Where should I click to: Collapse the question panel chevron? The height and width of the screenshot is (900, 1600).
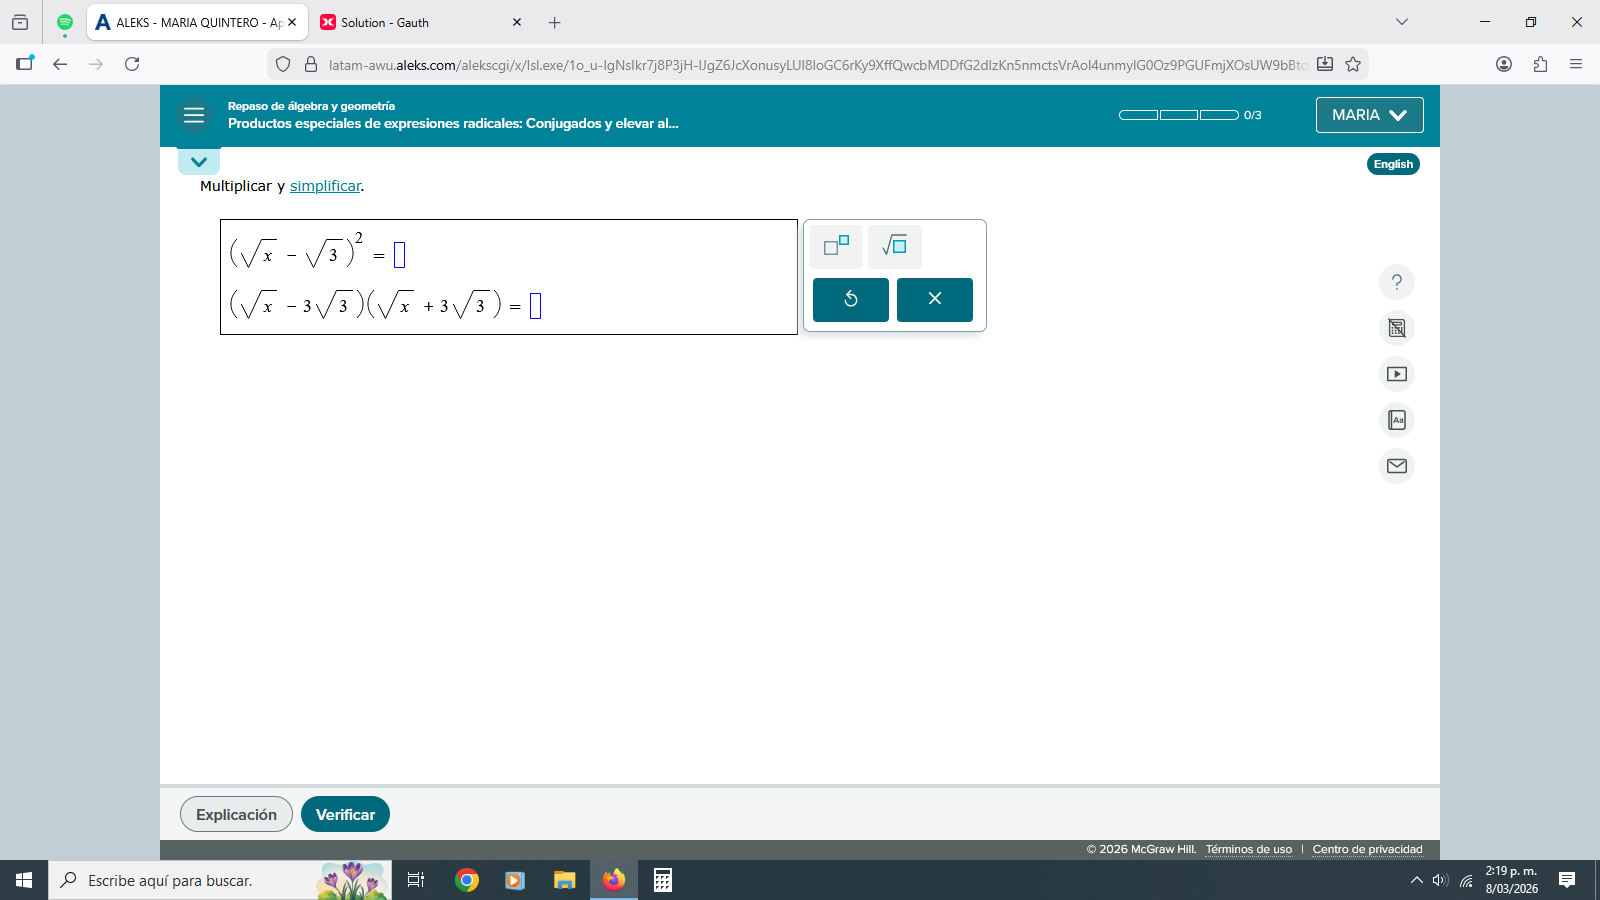pos(199,162)
